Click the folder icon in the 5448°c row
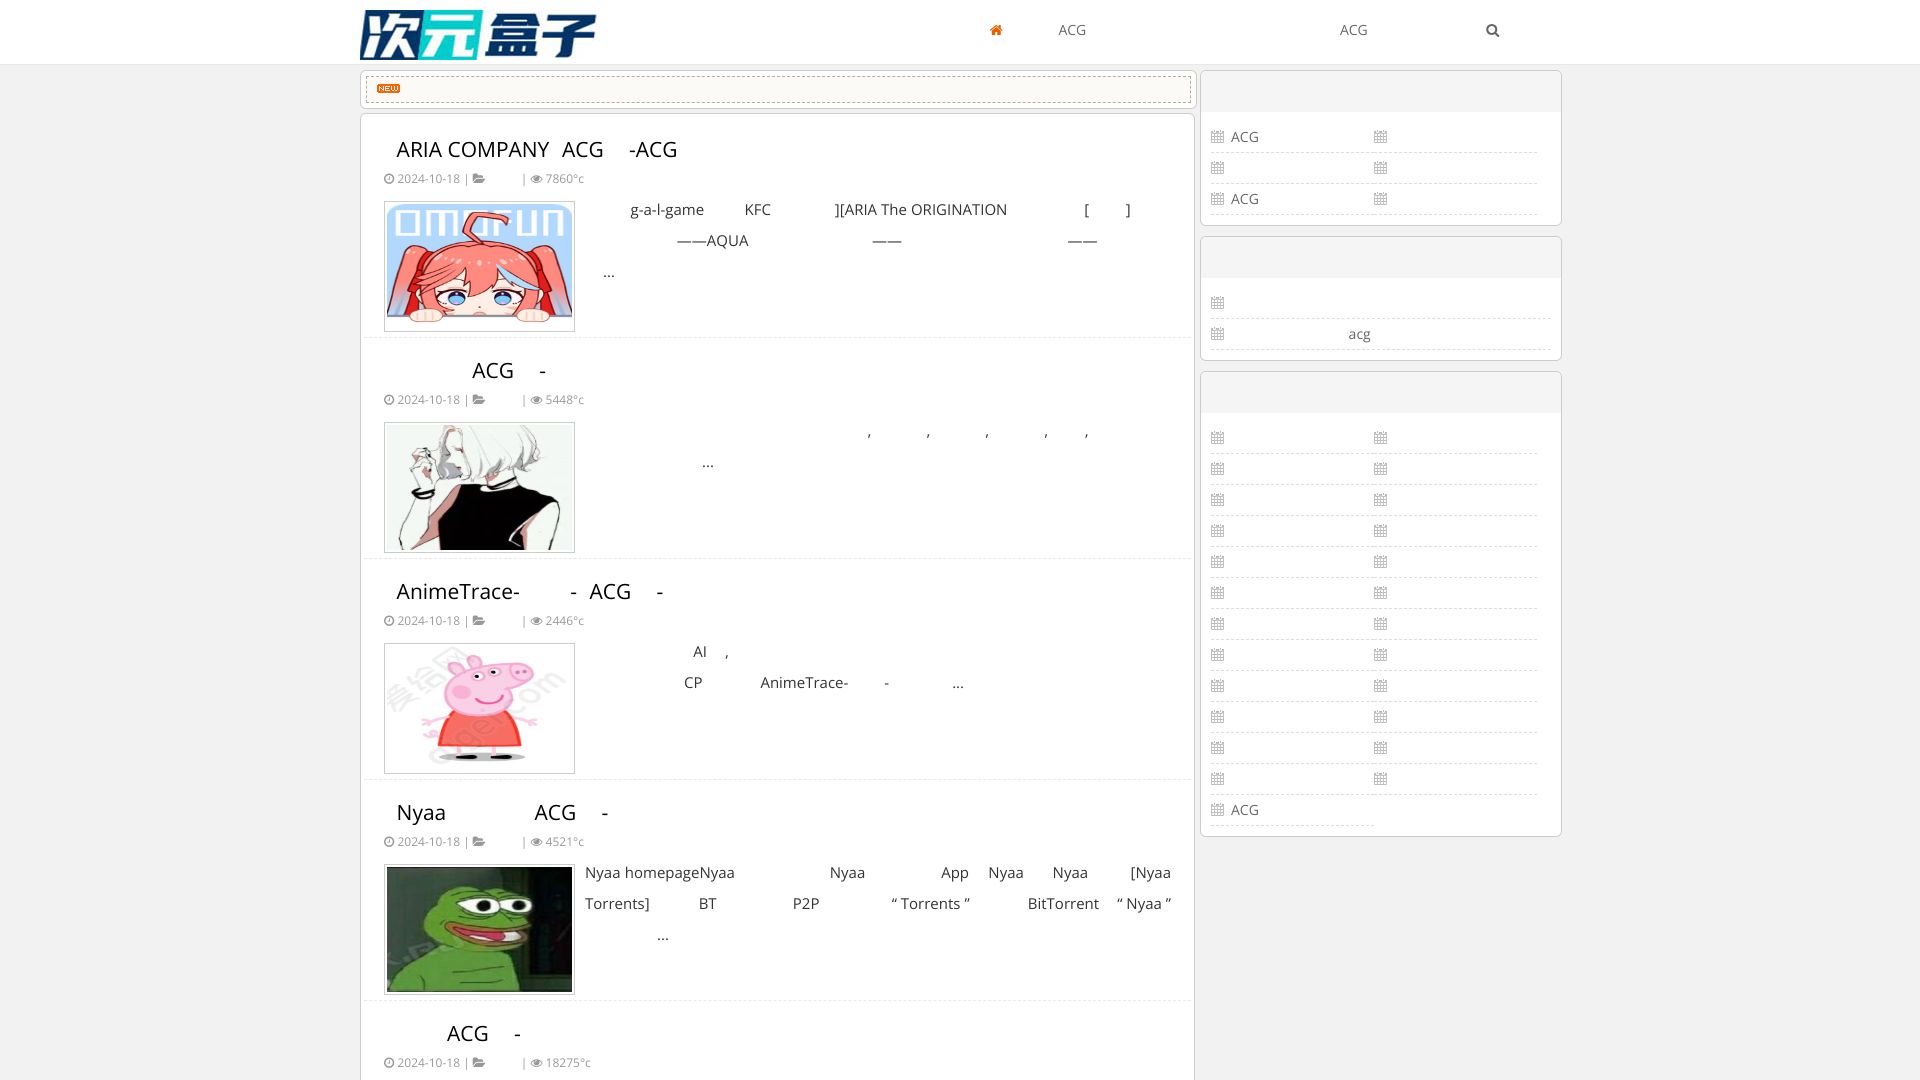This screenshot has width=1920, height=1080. 479,400
